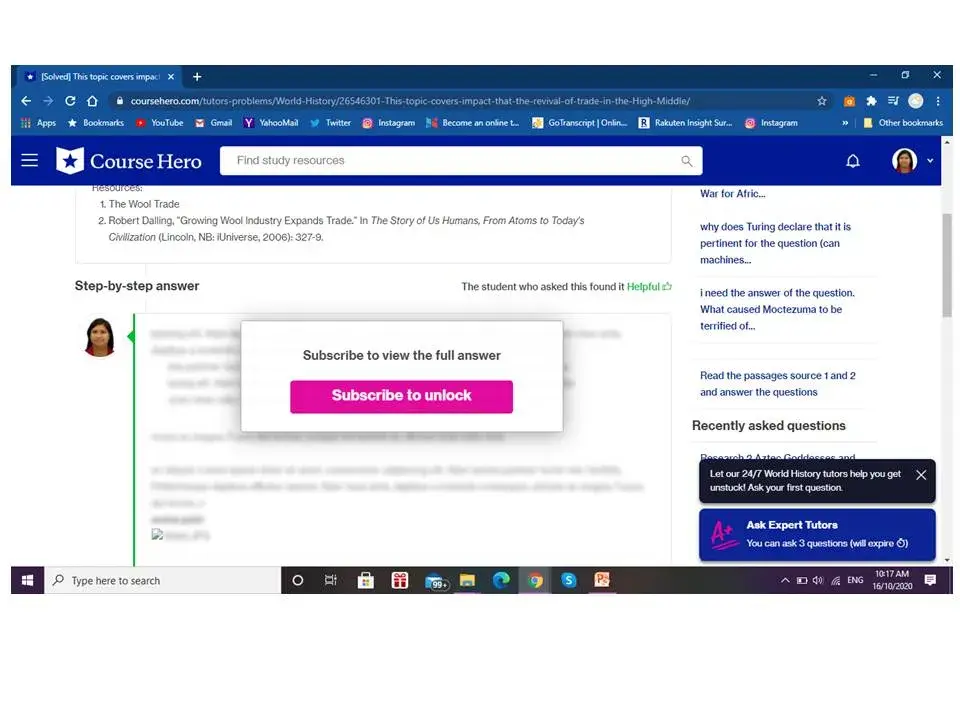
Task: Open a new browser tab
Action: (x=197, y=76)
